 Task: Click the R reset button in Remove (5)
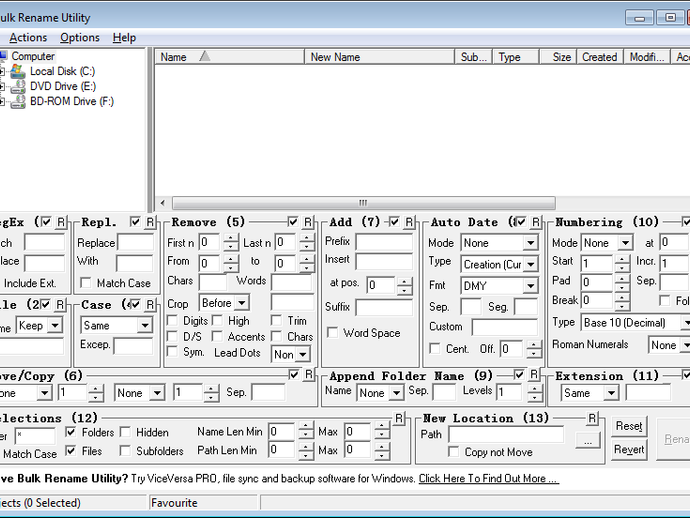[x=308, y=222]
